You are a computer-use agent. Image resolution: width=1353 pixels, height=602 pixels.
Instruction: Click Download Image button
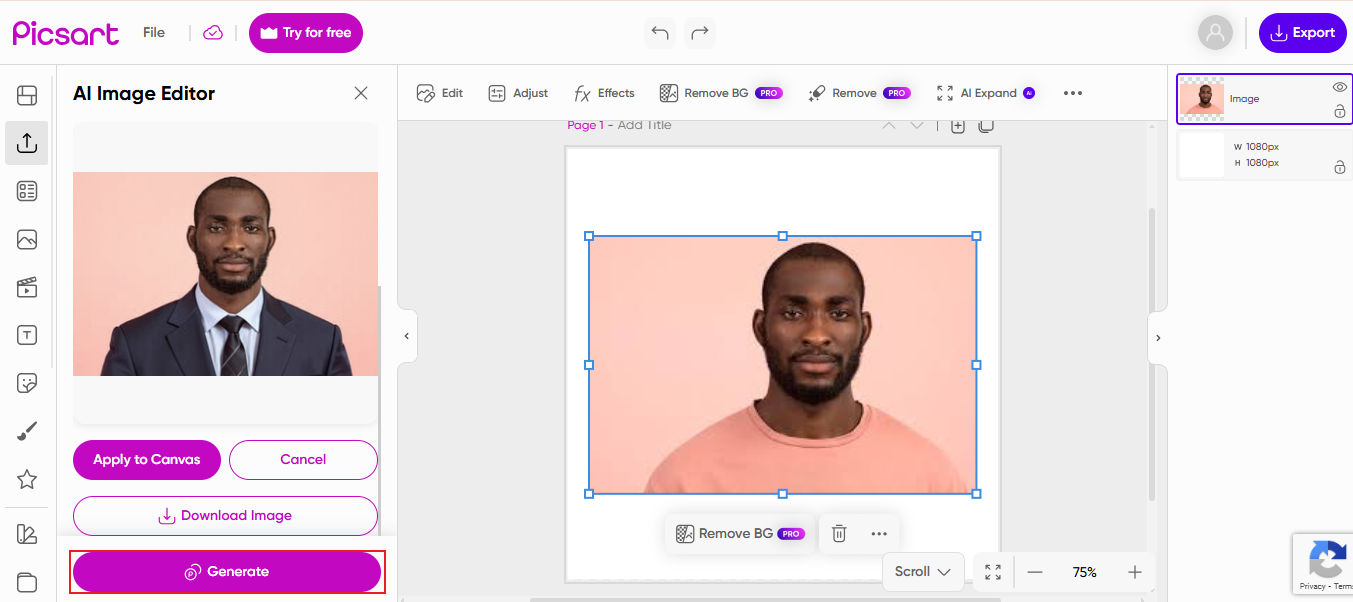225,516
